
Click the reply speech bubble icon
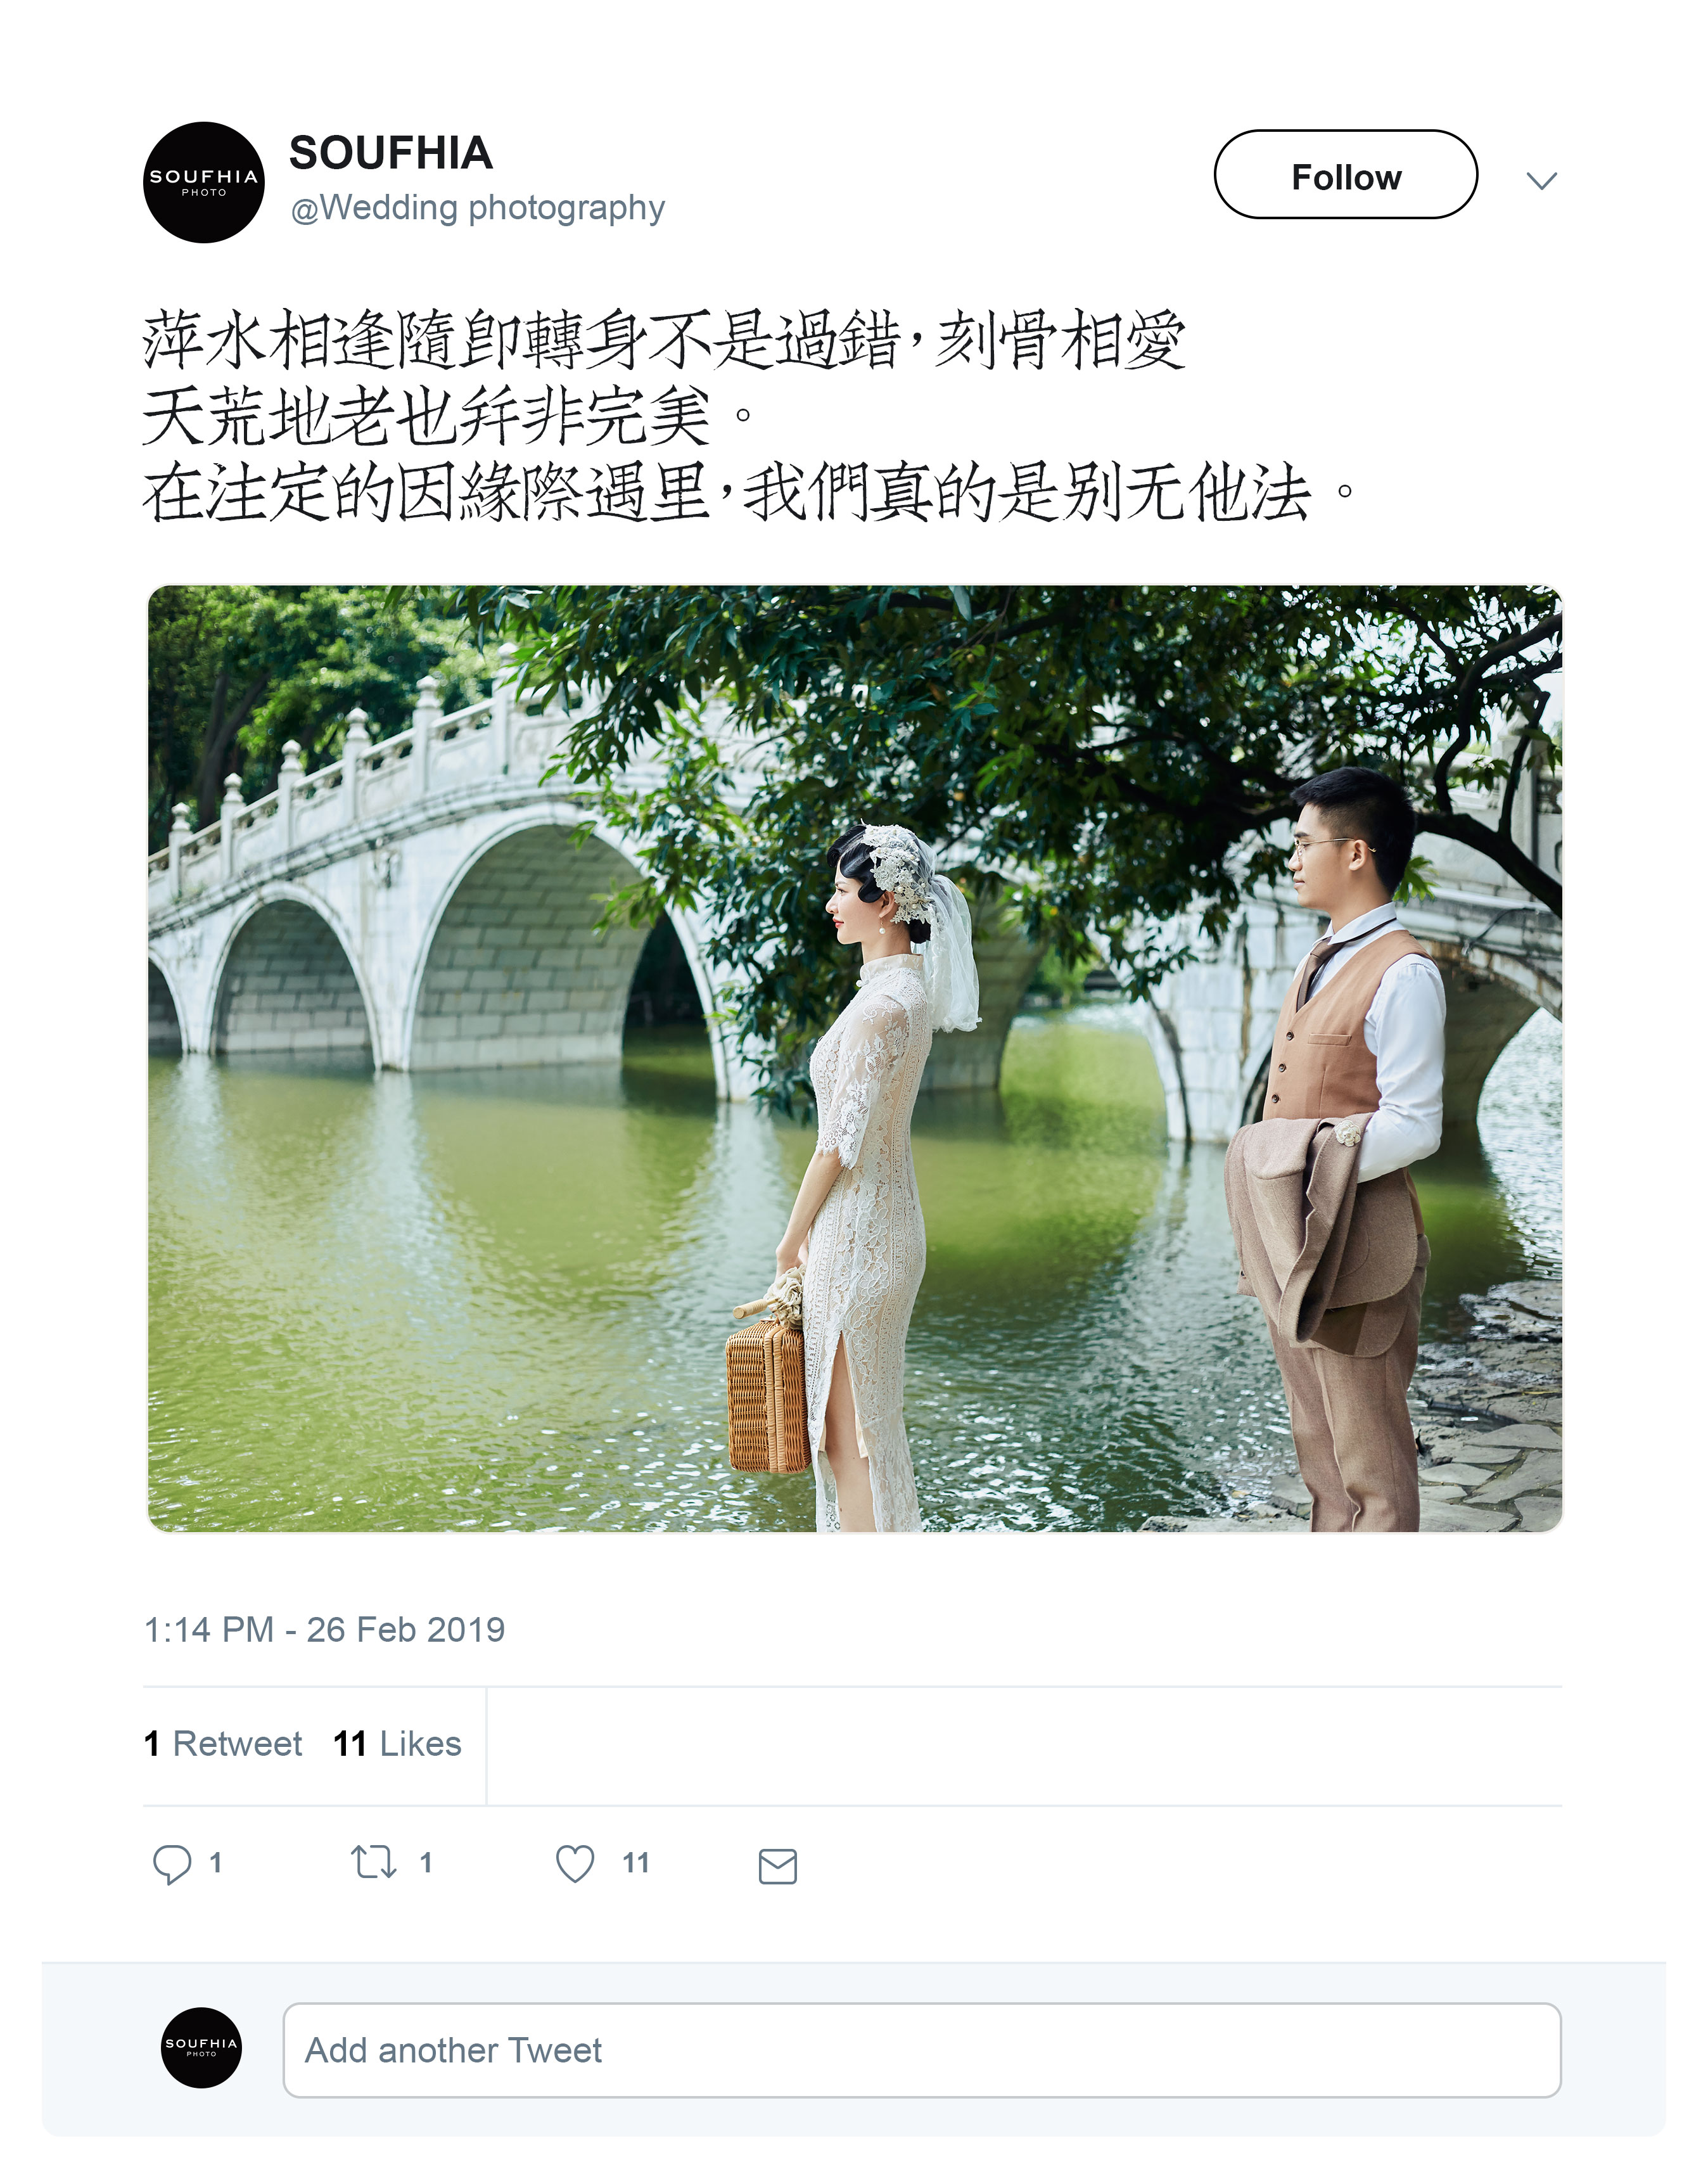171,1863
